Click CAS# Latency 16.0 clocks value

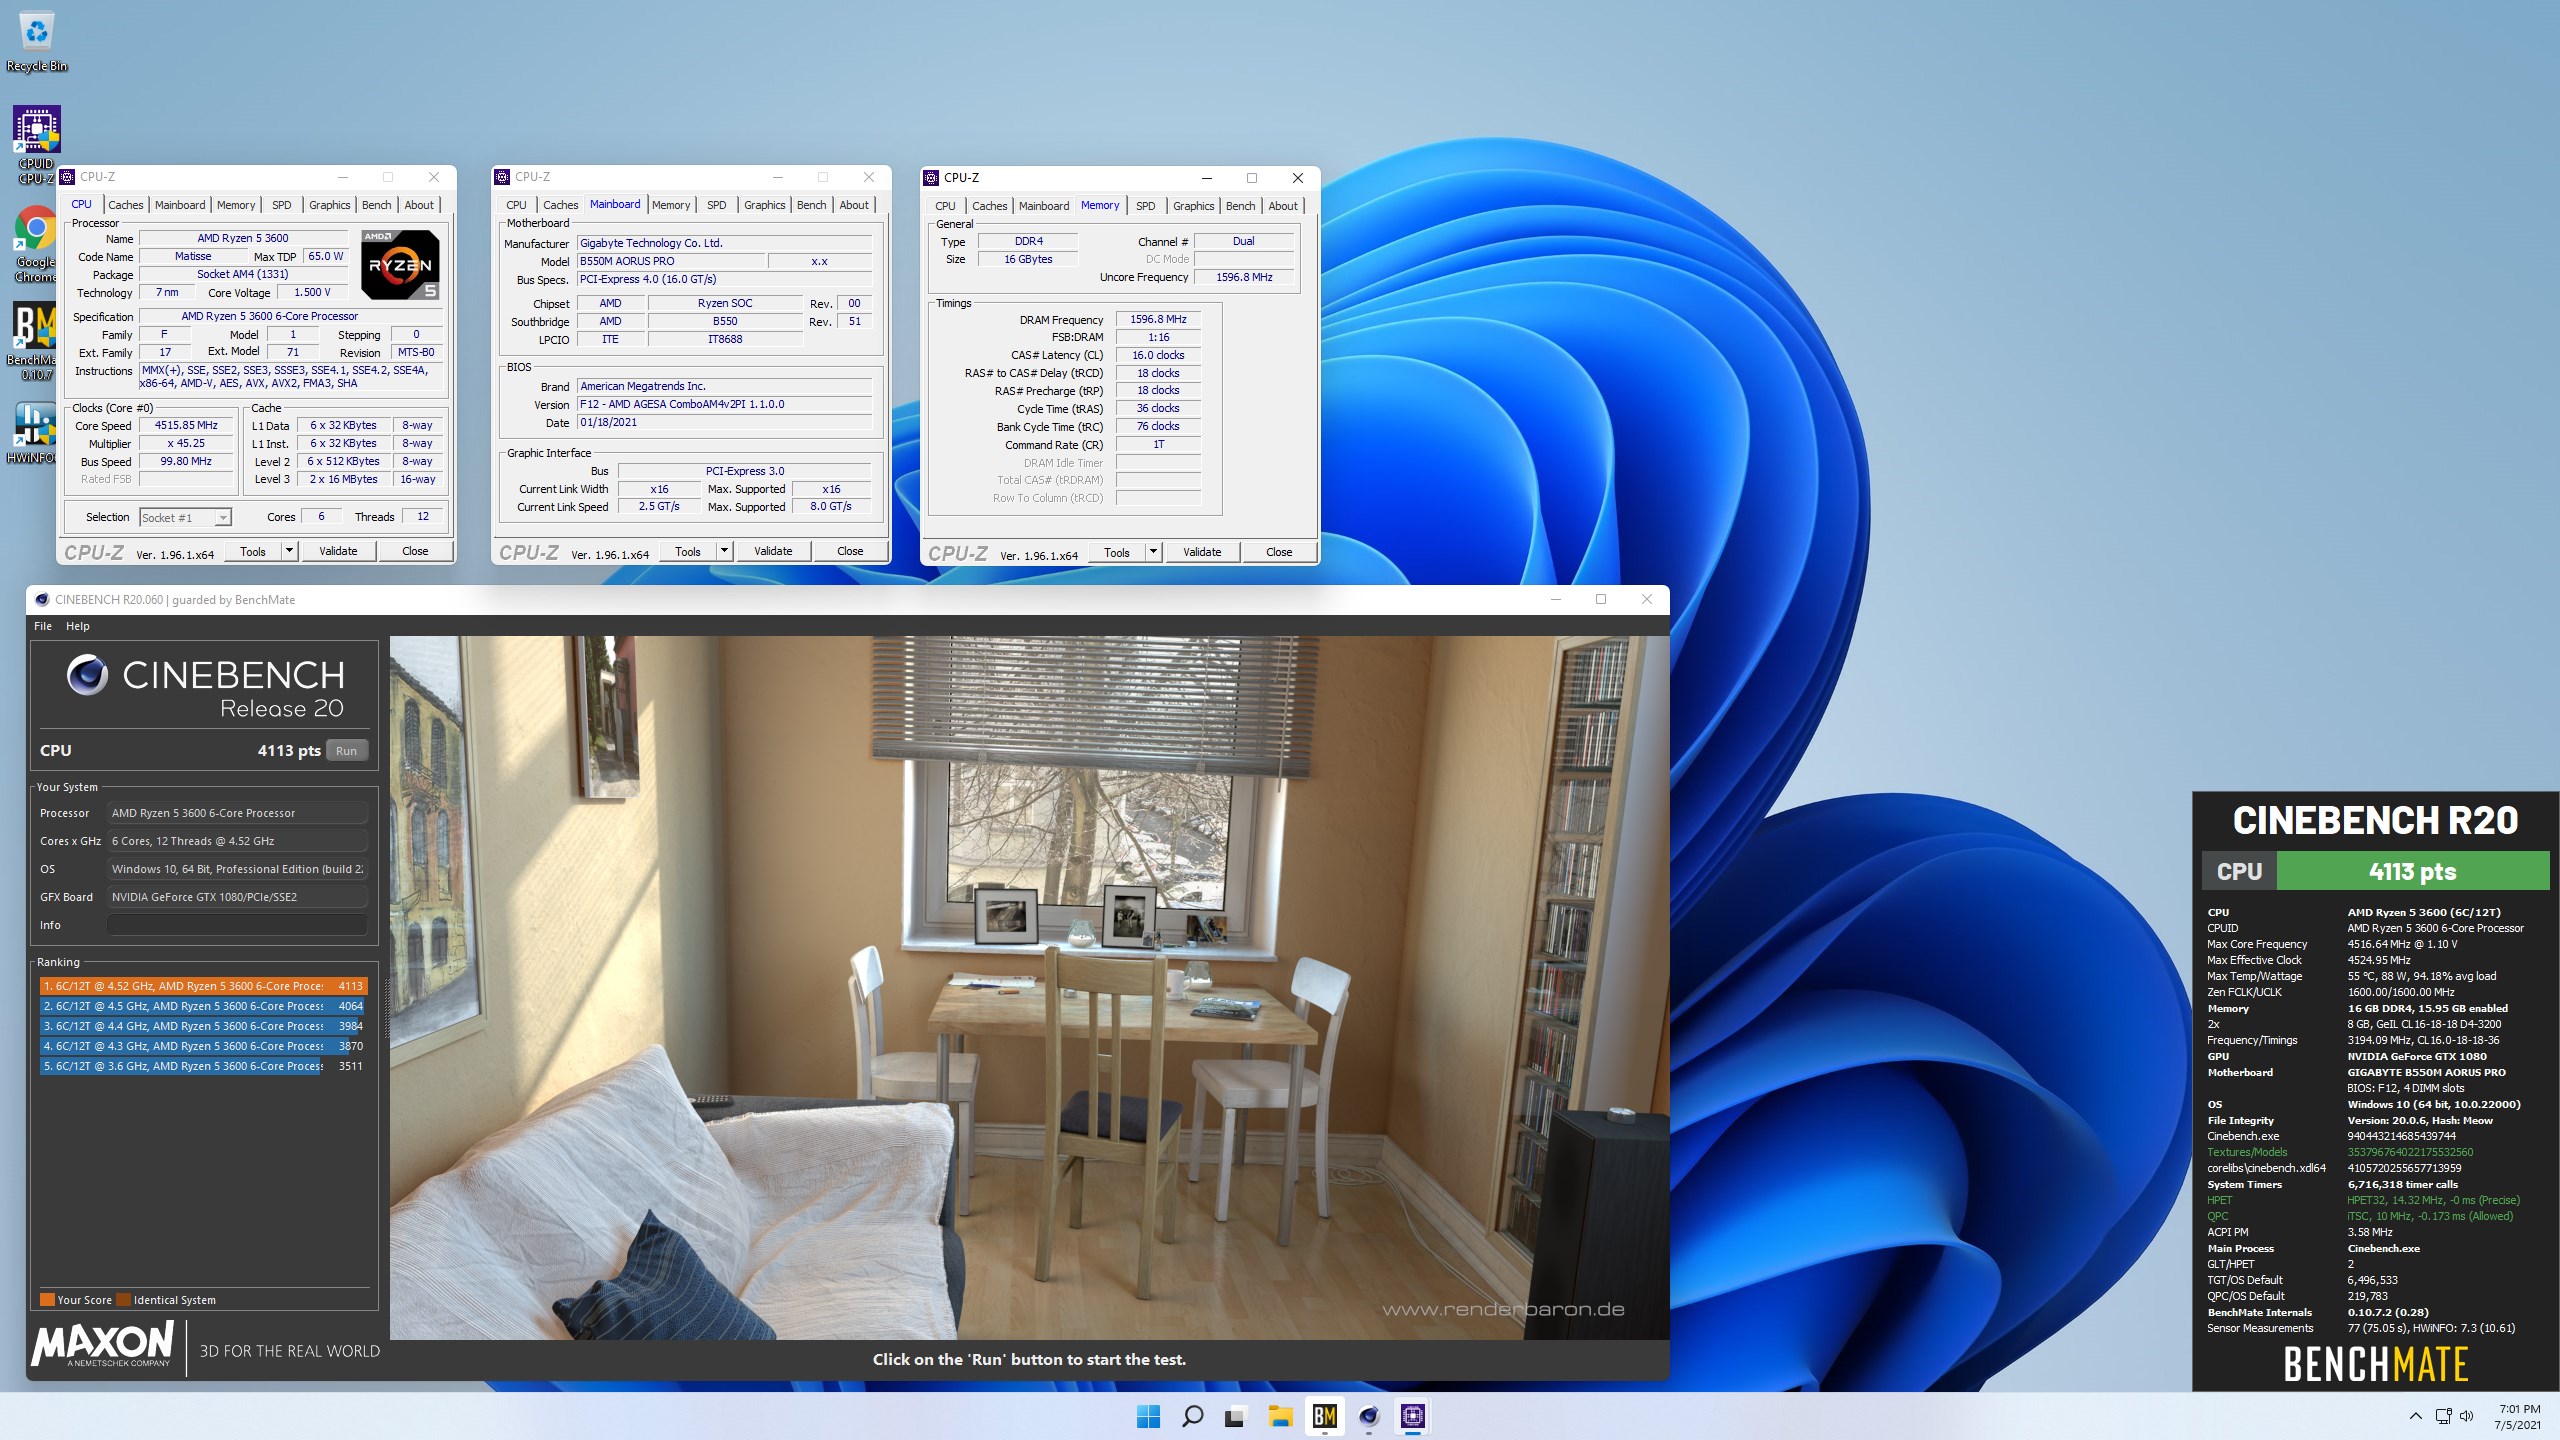(x=1158, y=355)
